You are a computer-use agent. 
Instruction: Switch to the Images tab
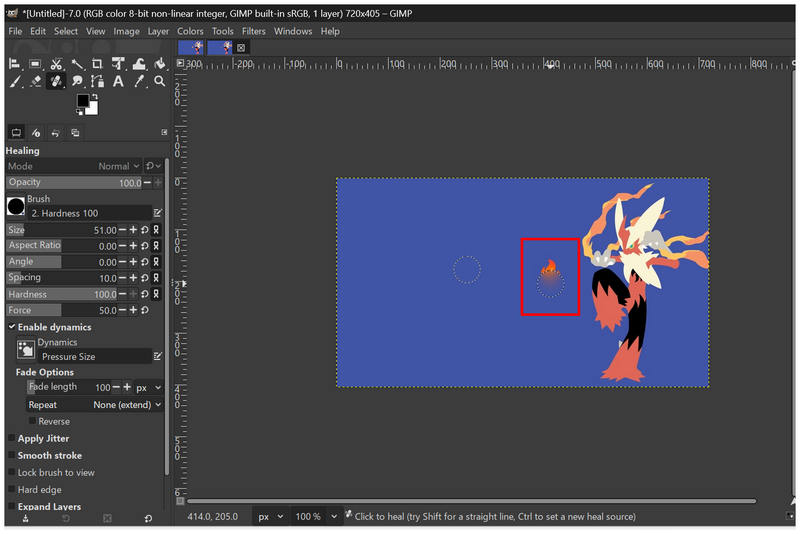[75, 133]
